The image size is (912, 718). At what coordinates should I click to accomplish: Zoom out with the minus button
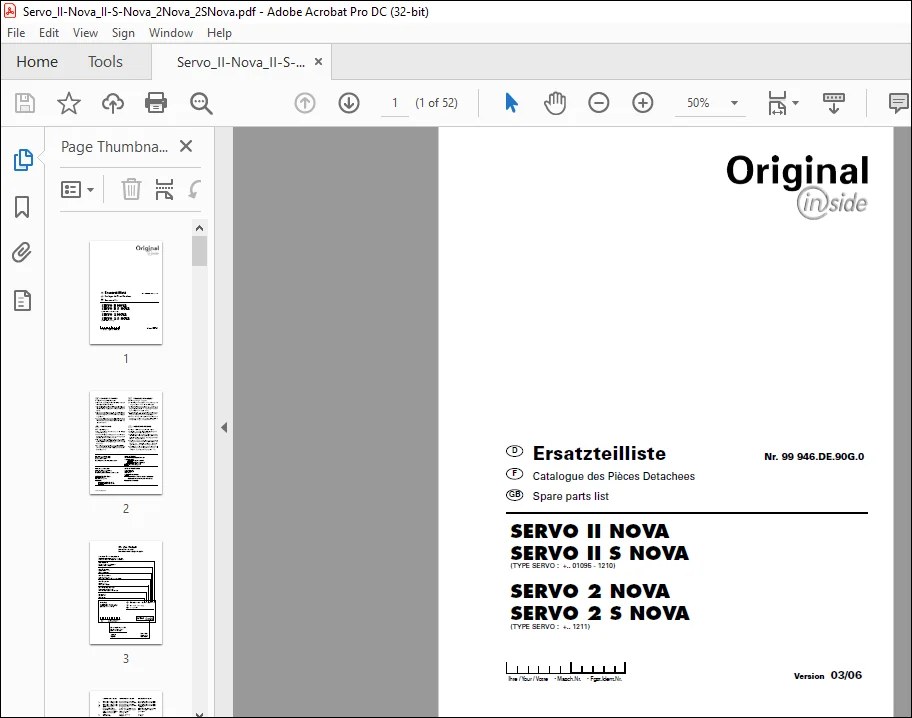click(x=598, y=103)
